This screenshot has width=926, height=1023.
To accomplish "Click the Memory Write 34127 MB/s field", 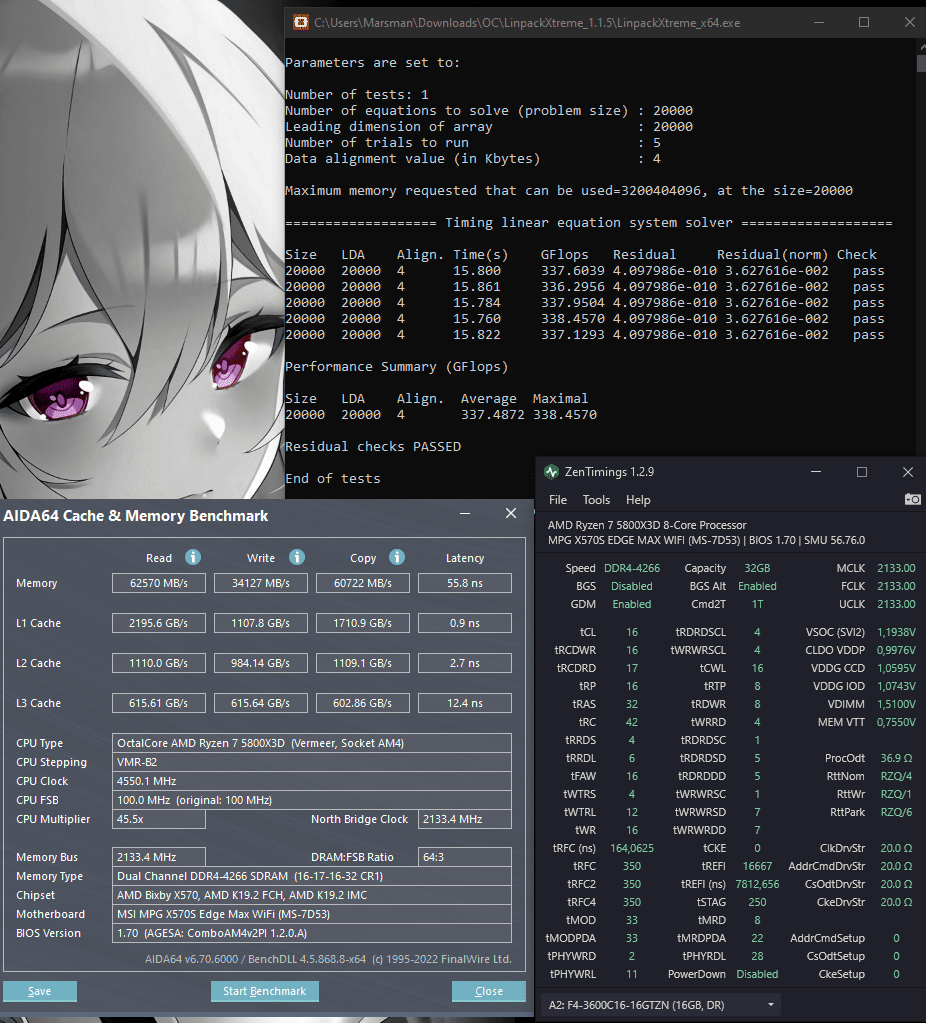I will tap(260, 583).
